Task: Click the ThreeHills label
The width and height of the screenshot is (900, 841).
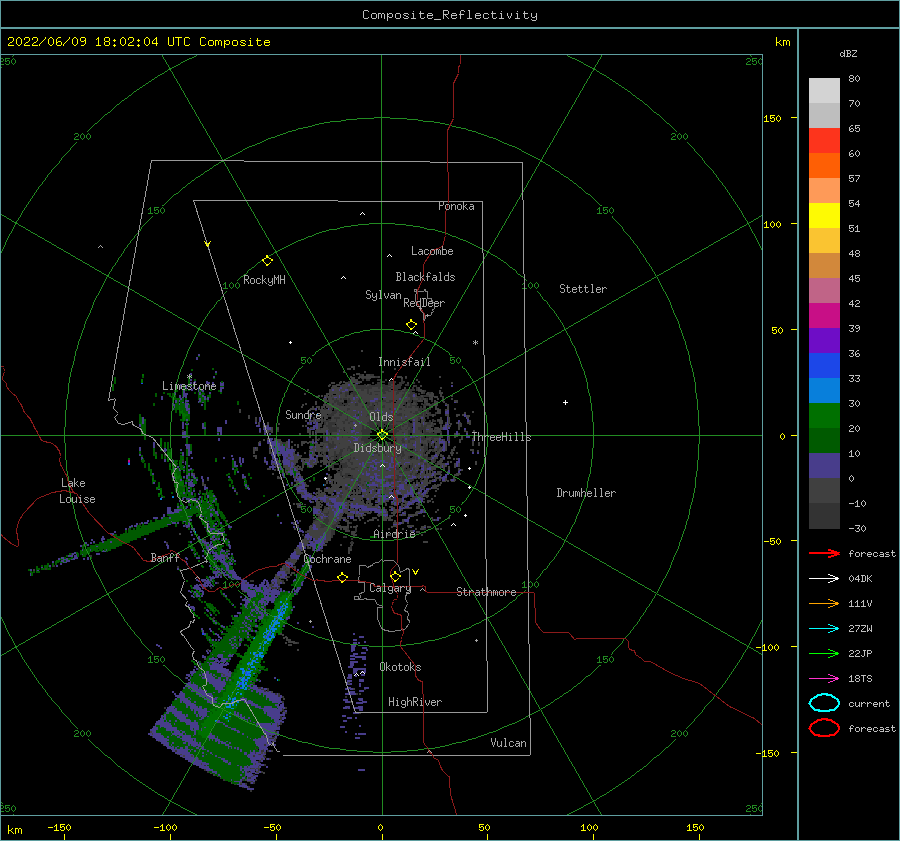Action: (x=501, y=437)
